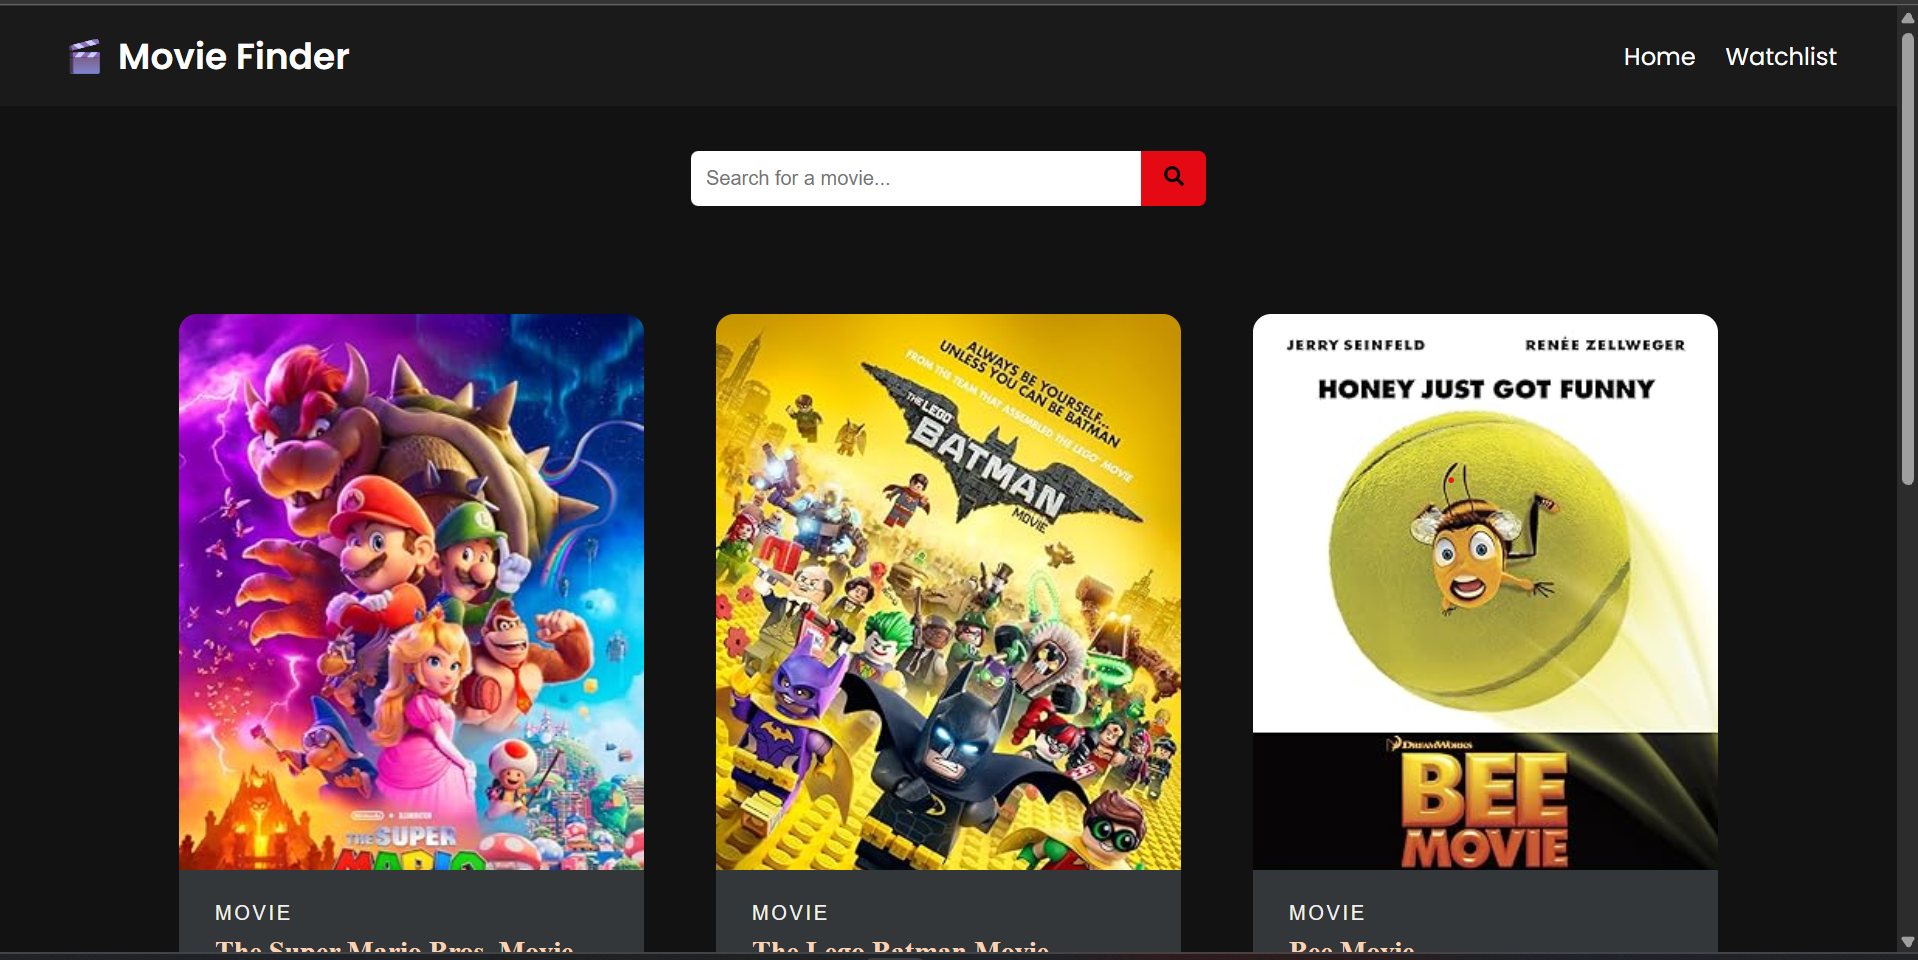This screenshot has height=960, width=1918.
Task: Select MOVIE label under Bee Movie poster
Action: pos(1327,913)
